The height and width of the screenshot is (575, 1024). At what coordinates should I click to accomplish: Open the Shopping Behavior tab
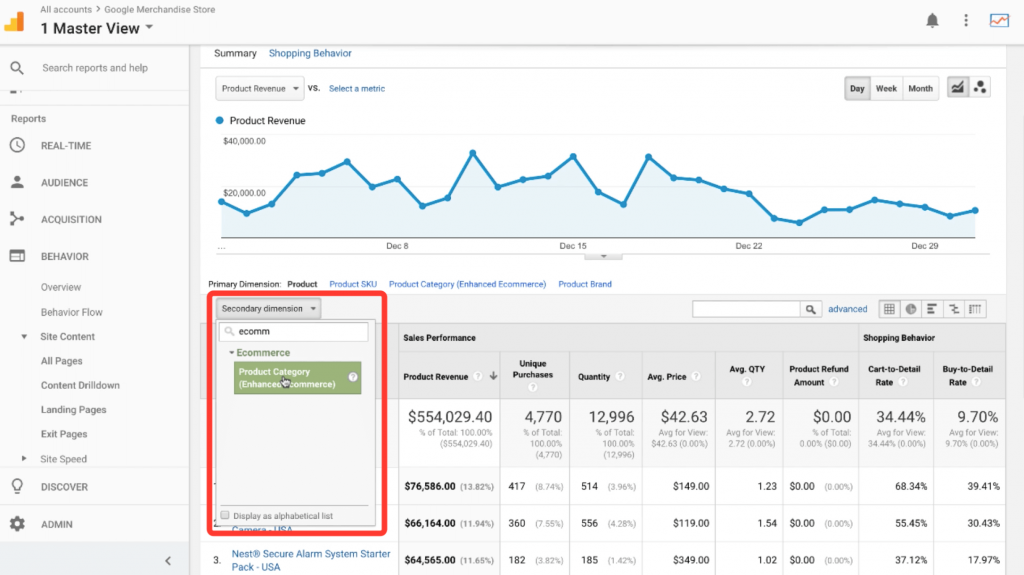310,53
